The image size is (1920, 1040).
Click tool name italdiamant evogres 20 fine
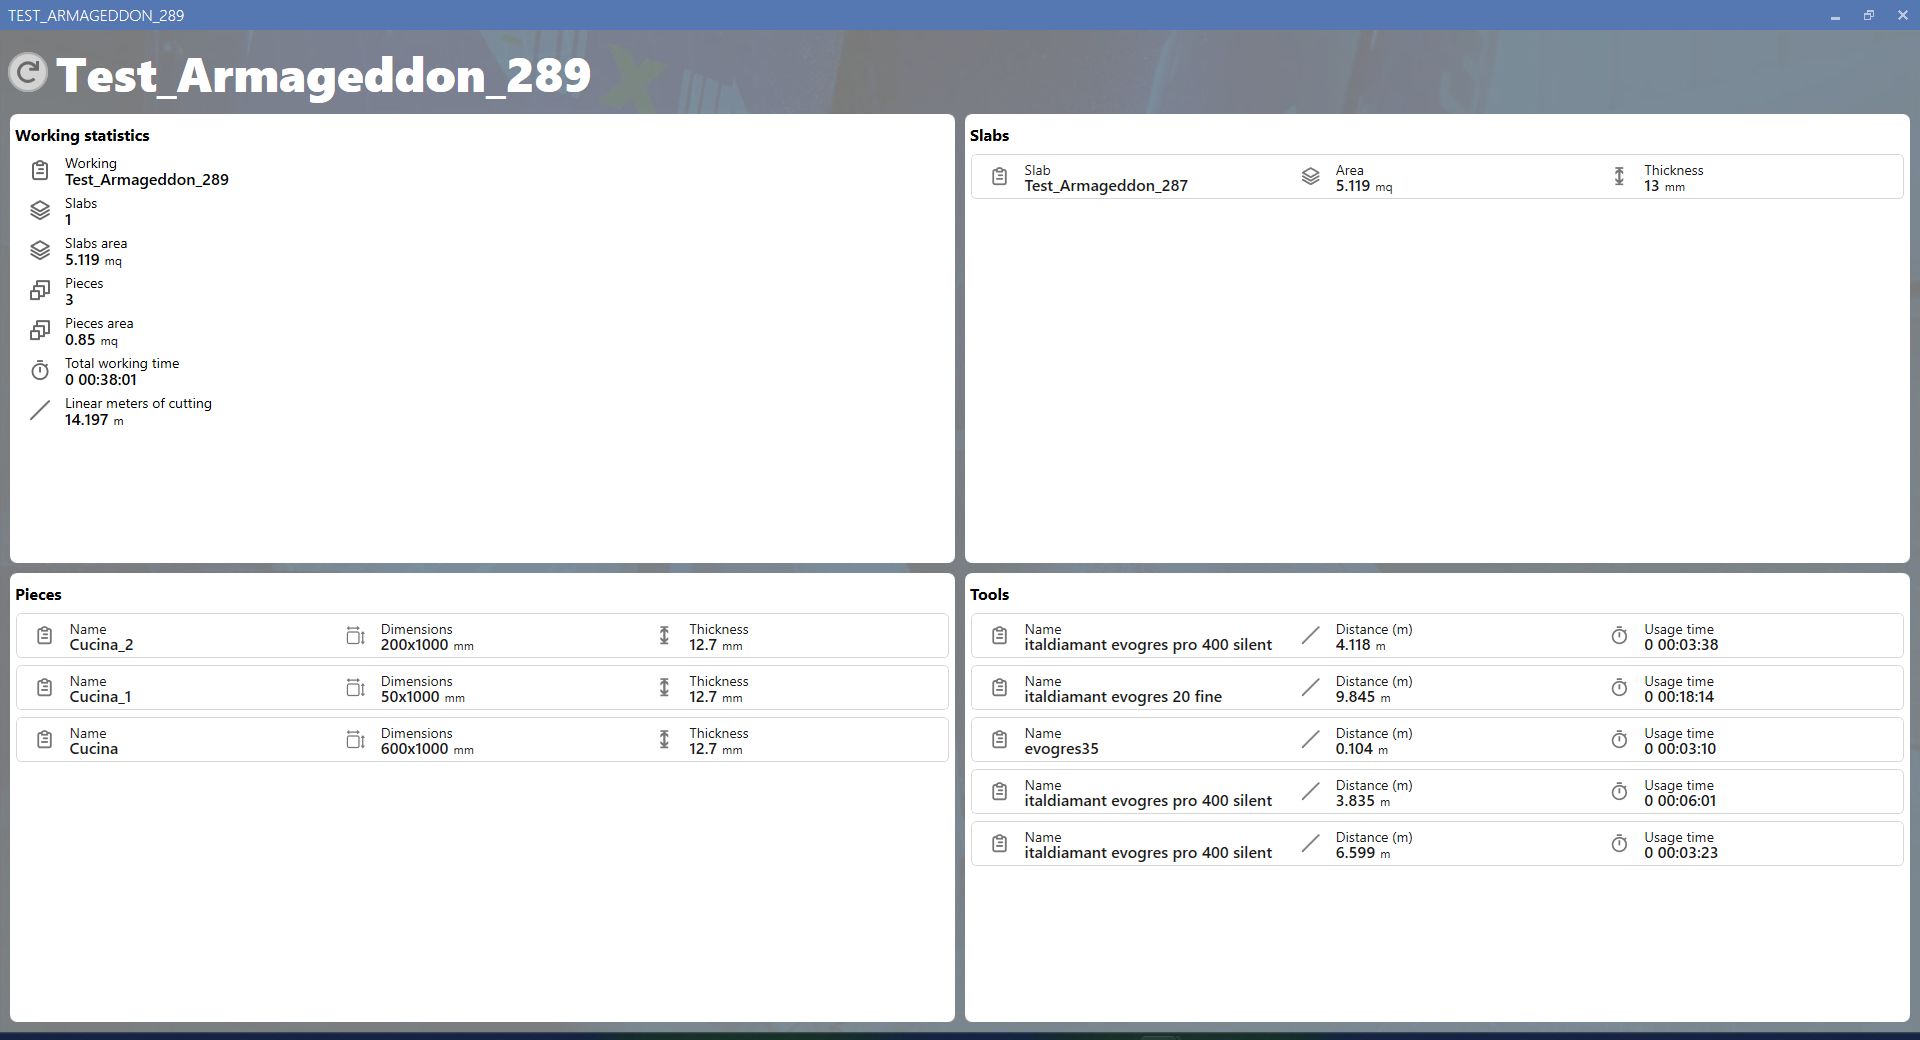coord(1123,697)
